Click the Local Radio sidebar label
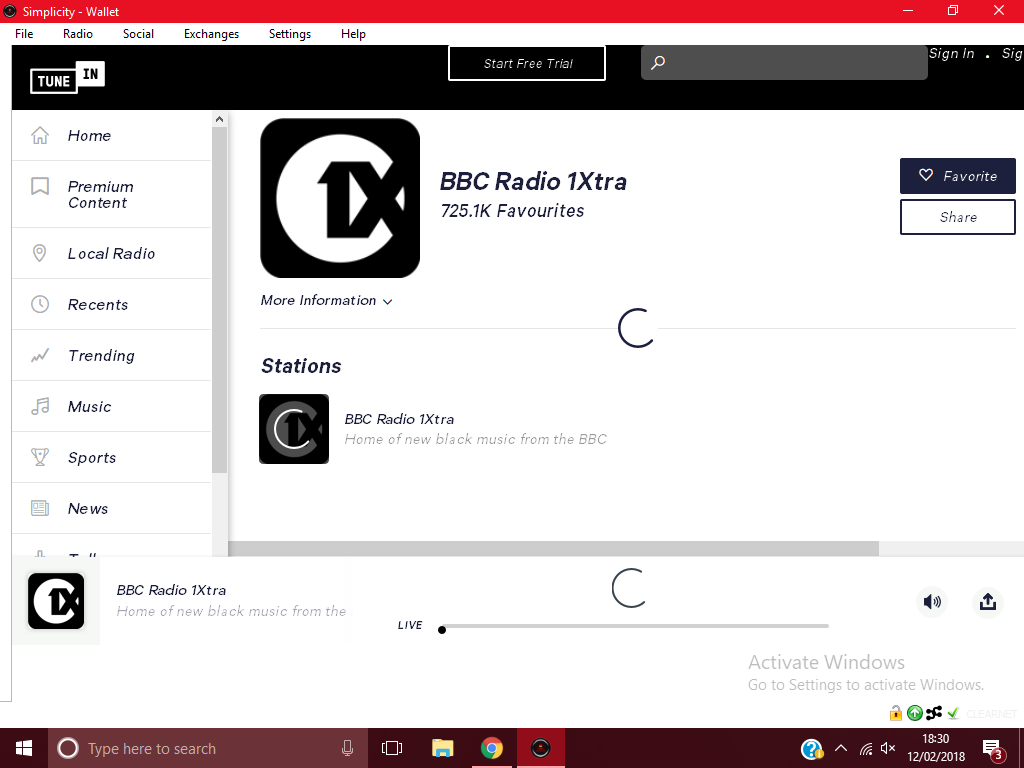The width and height of the screenshot is (1024, 768). pyautogui.click(x=112, y=253)
